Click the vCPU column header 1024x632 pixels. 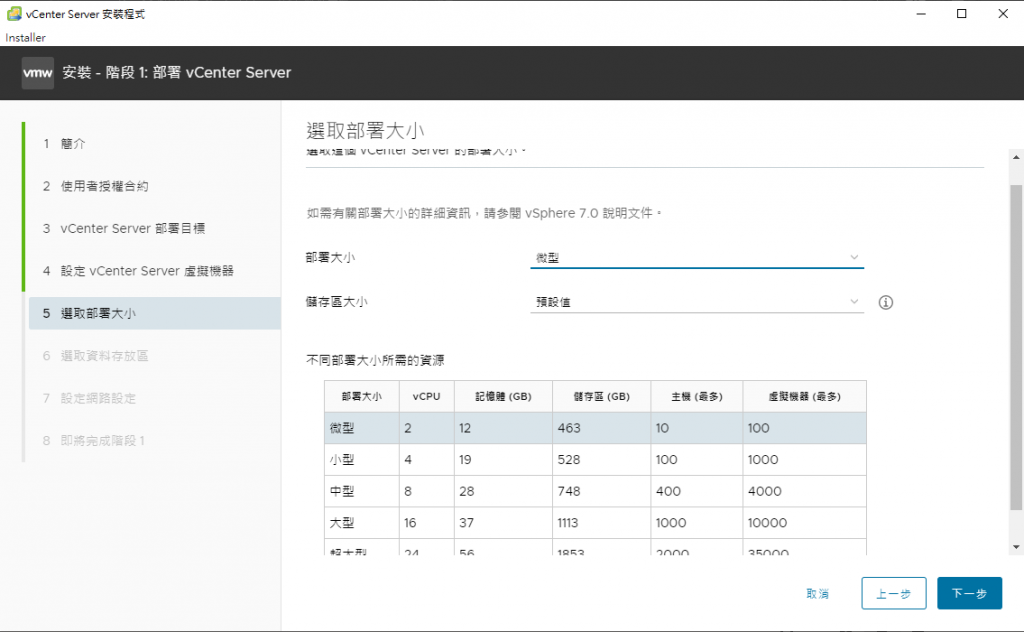point(426,396)
